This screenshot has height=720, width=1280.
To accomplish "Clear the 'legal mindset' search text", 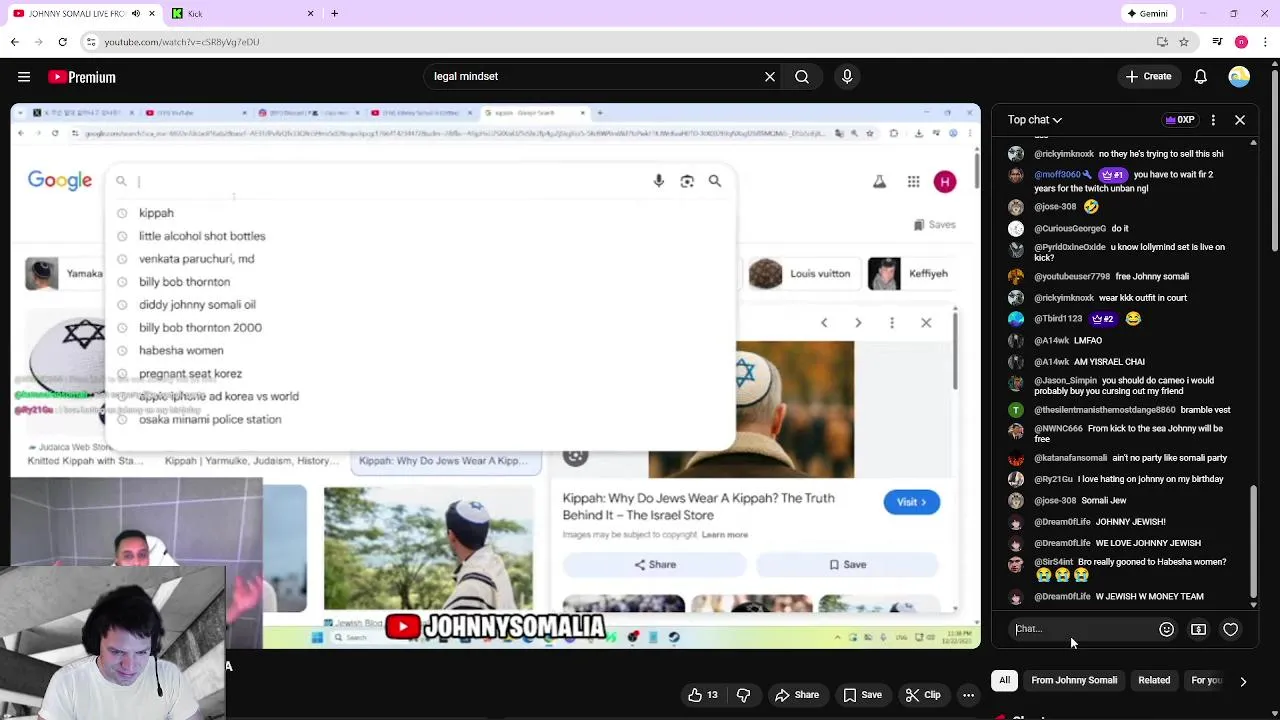I will pos(770,76).
